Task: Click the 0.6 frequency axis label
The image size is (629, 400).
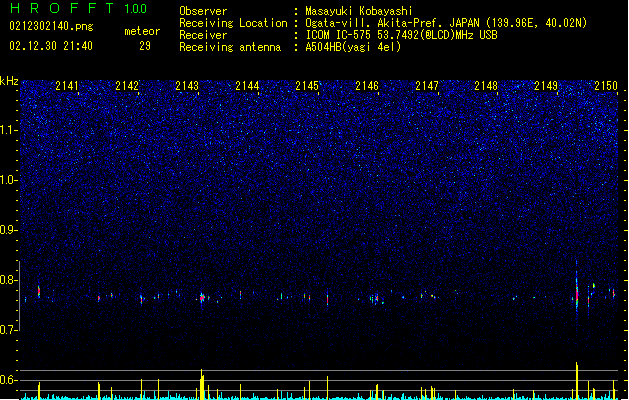Action: (x=9, y=380)
